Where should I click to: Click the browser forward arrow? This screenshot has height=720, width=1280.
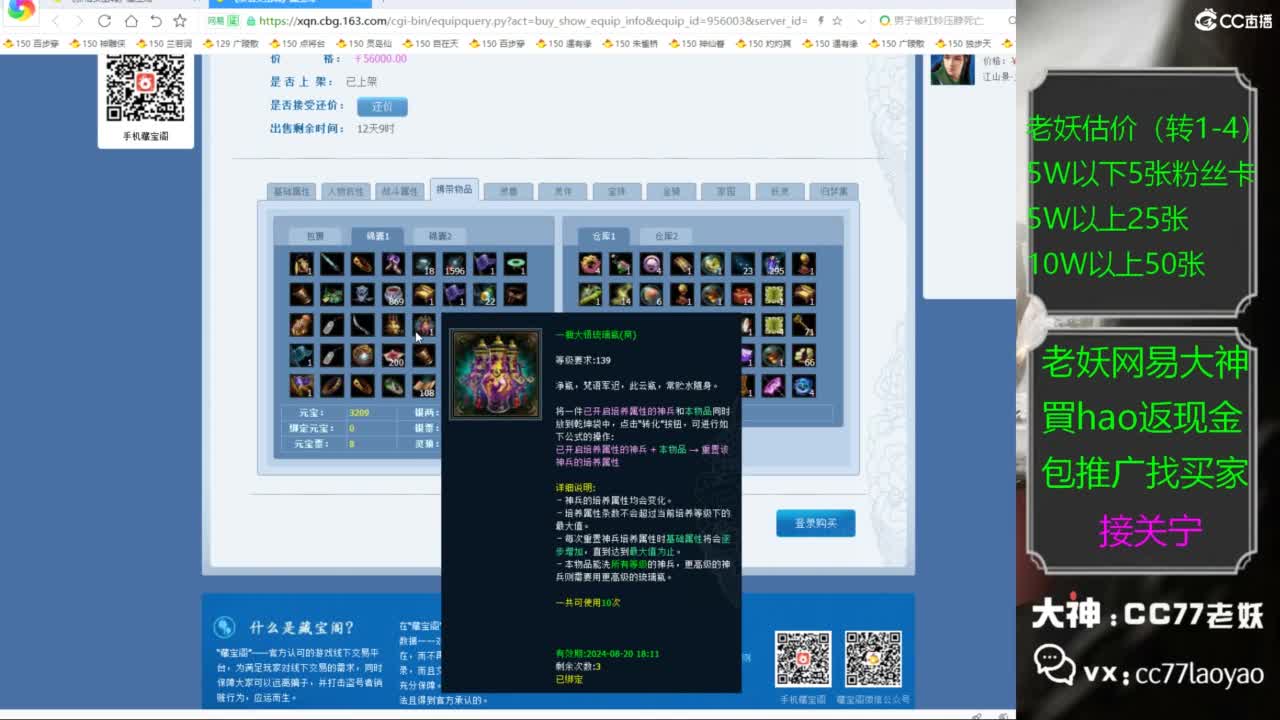click(x=79, y=20)
